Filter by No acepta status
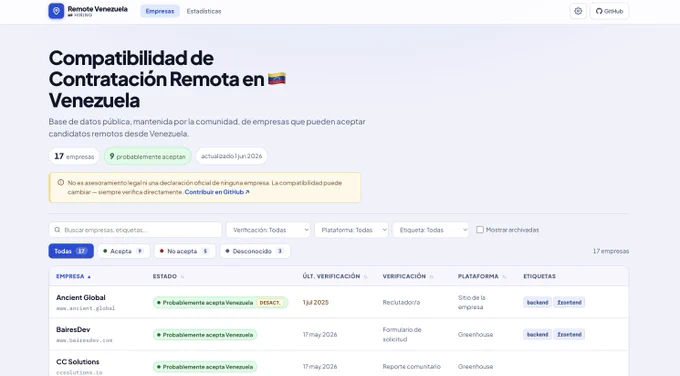This screenshot has width=680, height=376. 185,251
